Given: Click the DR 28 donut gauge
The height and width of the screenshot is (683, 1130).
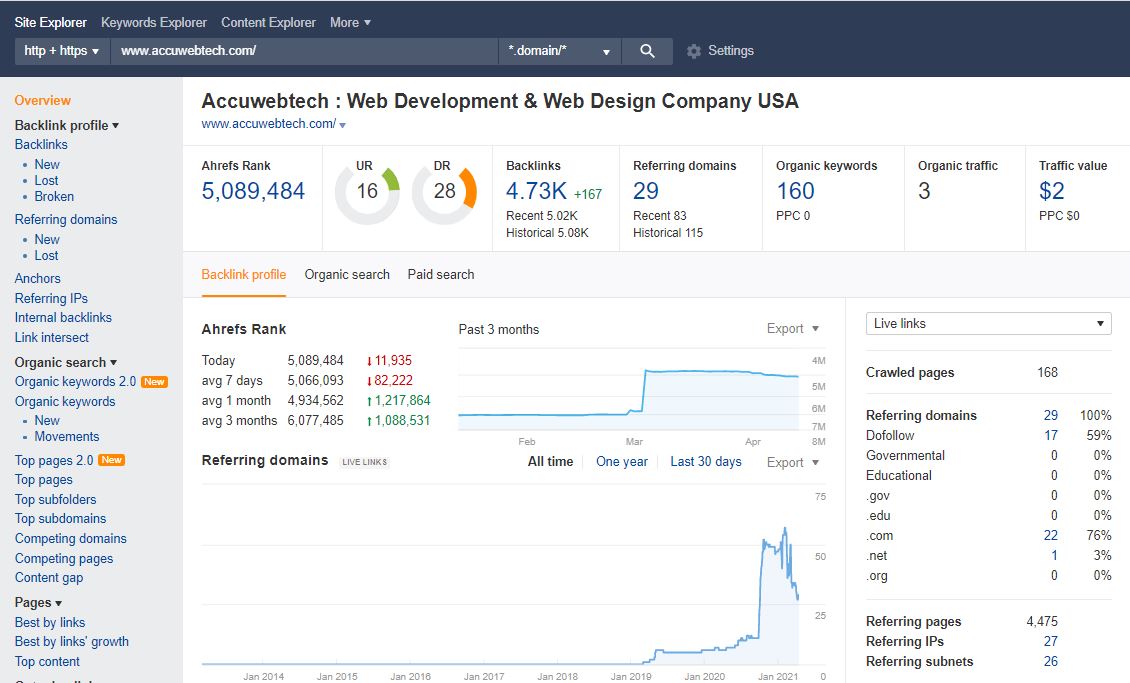Looking at the screenshot, I should click(445, 193).
